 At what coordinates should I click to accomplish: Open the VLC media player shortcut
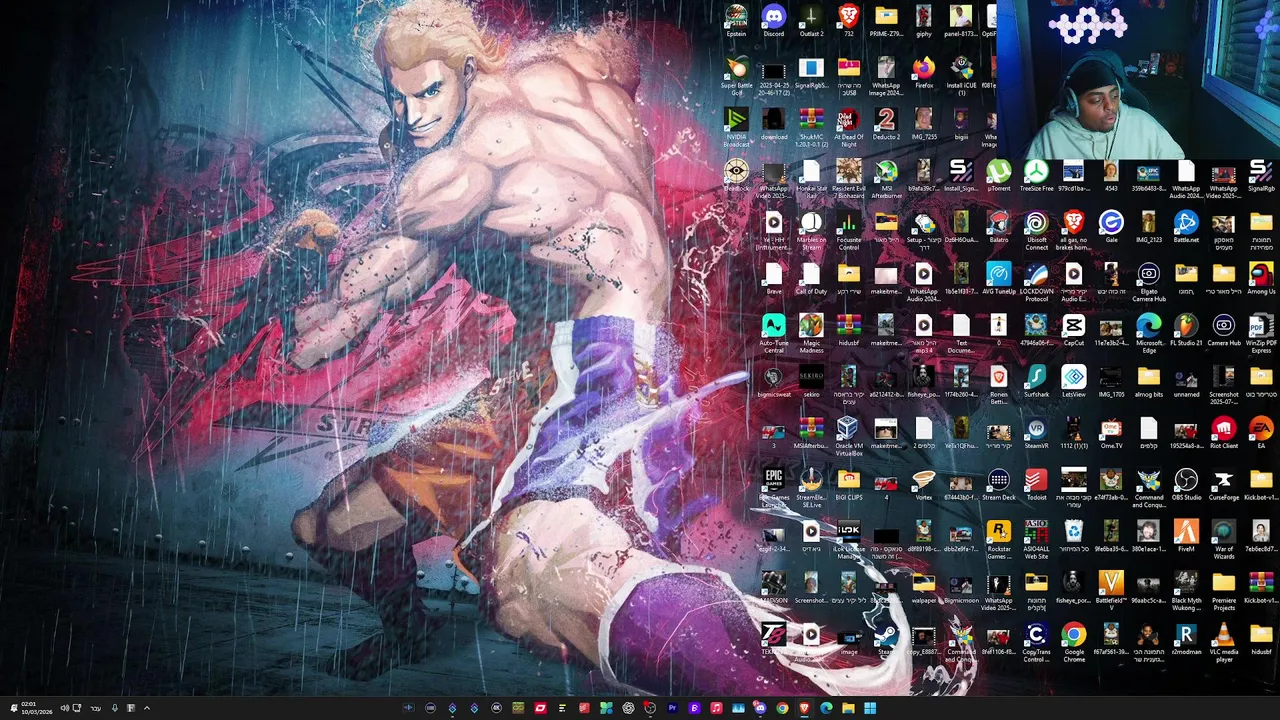click(x=1224, y=643)
